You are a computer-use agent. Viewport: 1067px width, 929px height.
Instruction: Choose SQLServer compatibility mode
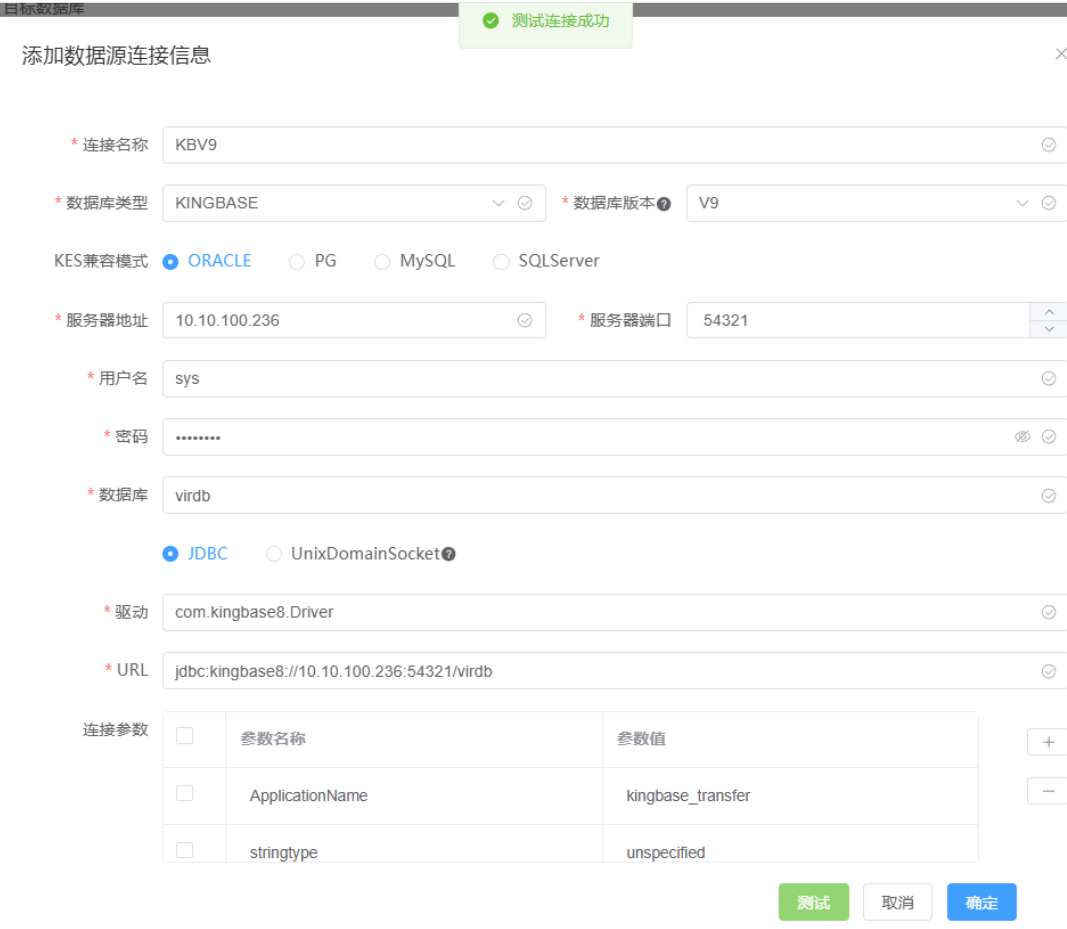coord(501,262)
